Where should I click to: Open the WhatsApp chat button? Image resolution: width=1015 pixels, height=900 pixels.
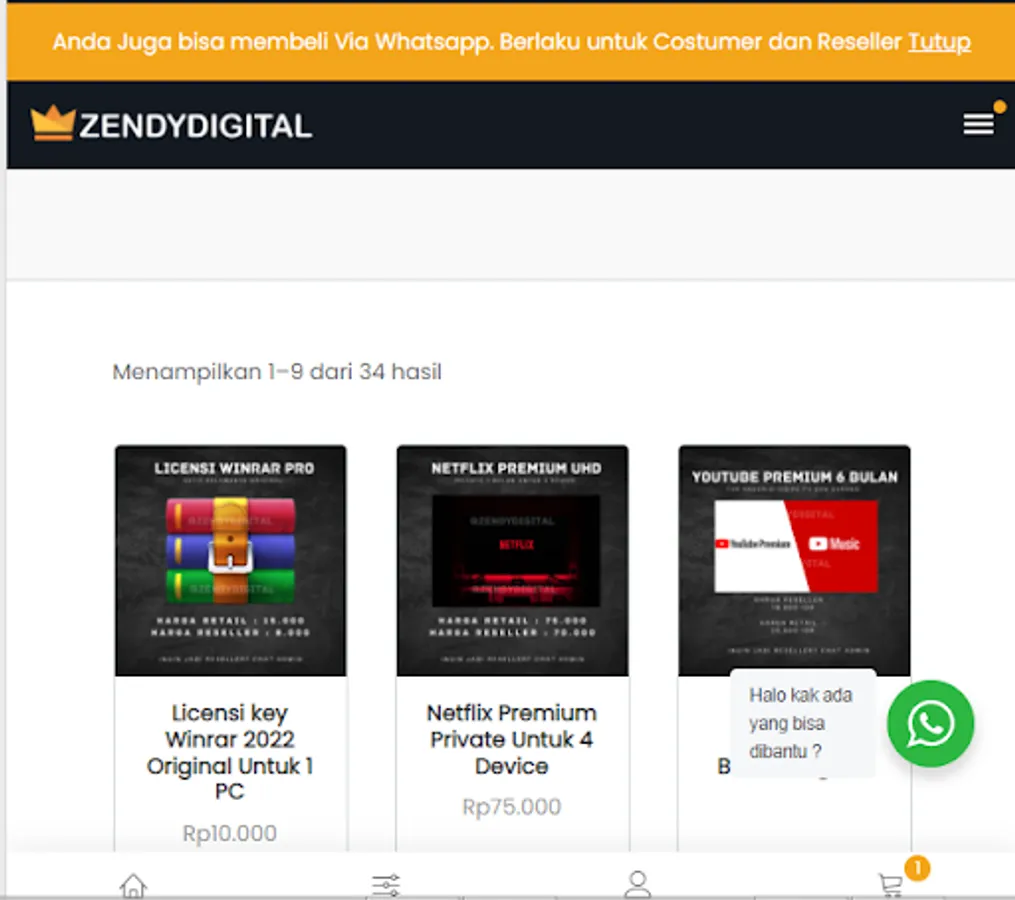[930, 723]
